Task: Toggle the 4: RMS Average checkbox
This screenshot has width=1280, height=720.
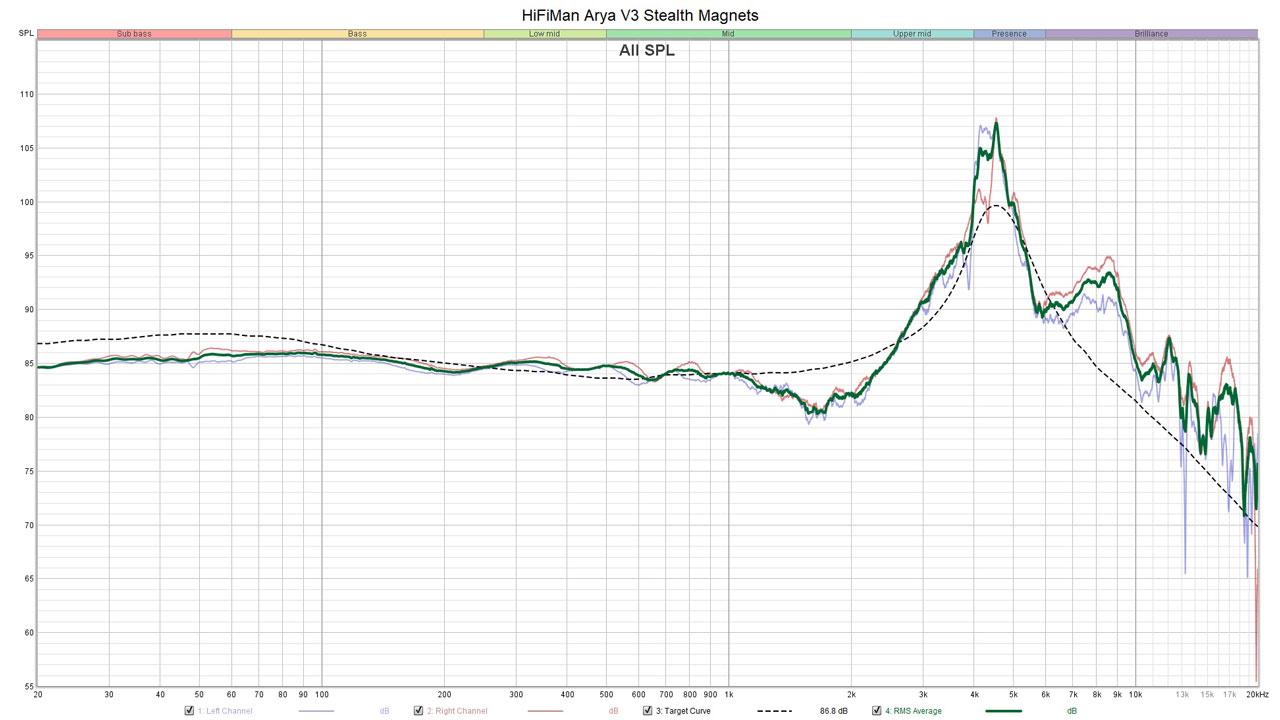Action: click(x=876, y=711)
